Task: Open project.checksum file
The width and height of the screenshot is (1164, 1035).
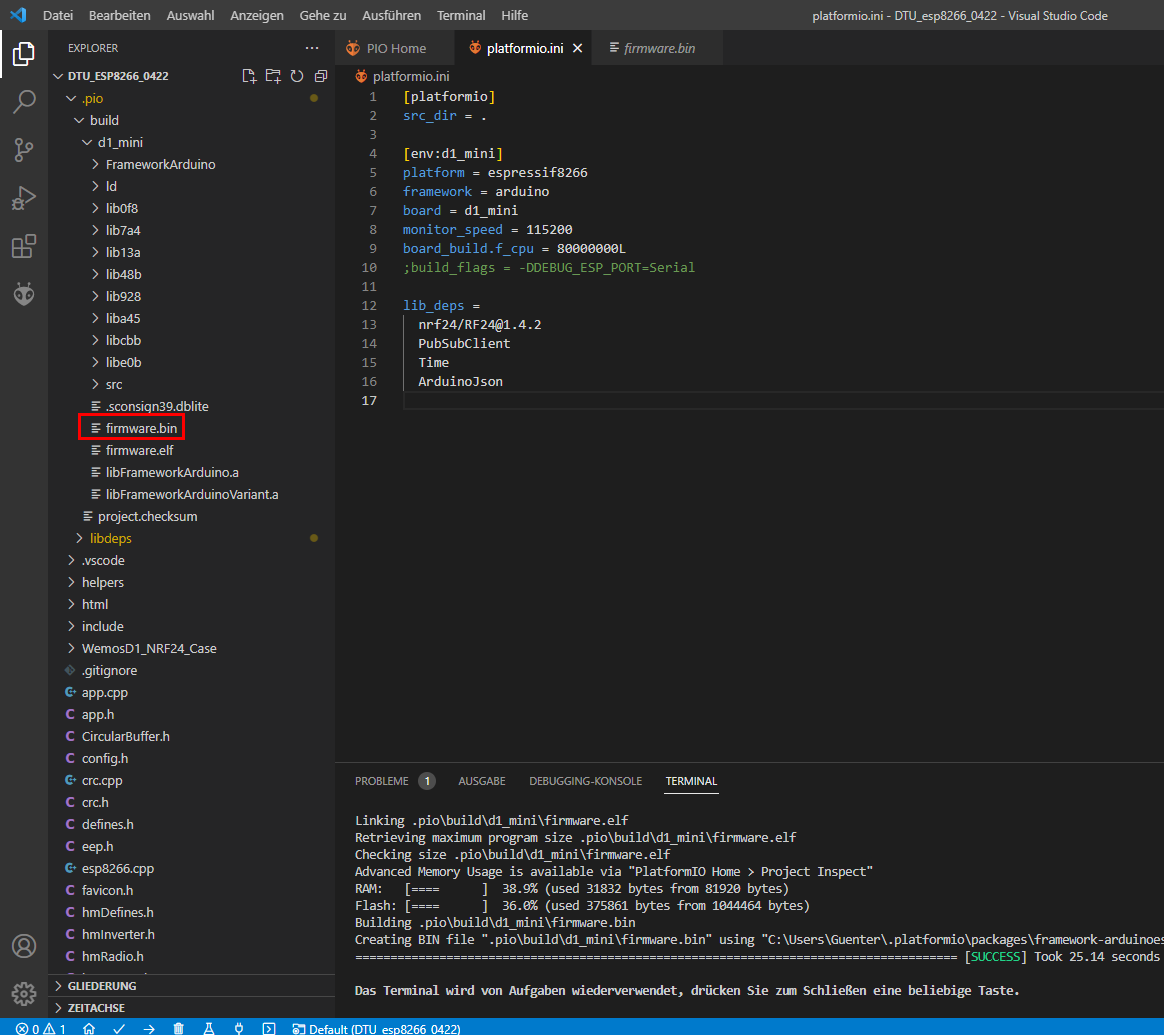Action: pyautogui.click(x=148, y=517)
